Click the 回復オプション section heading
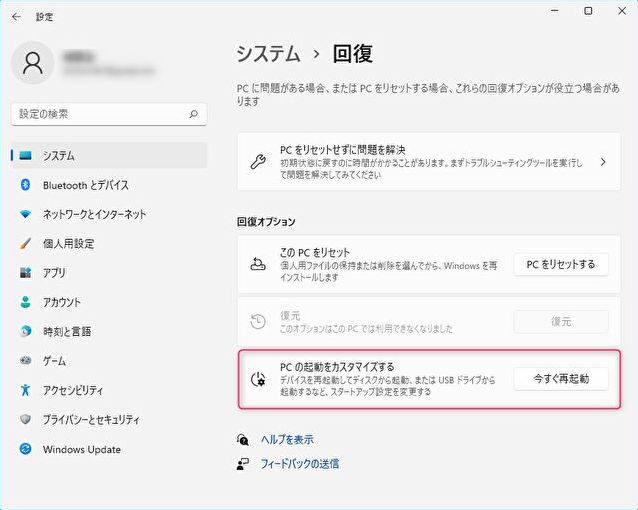 pyautogui.click(x=266, y=222)
